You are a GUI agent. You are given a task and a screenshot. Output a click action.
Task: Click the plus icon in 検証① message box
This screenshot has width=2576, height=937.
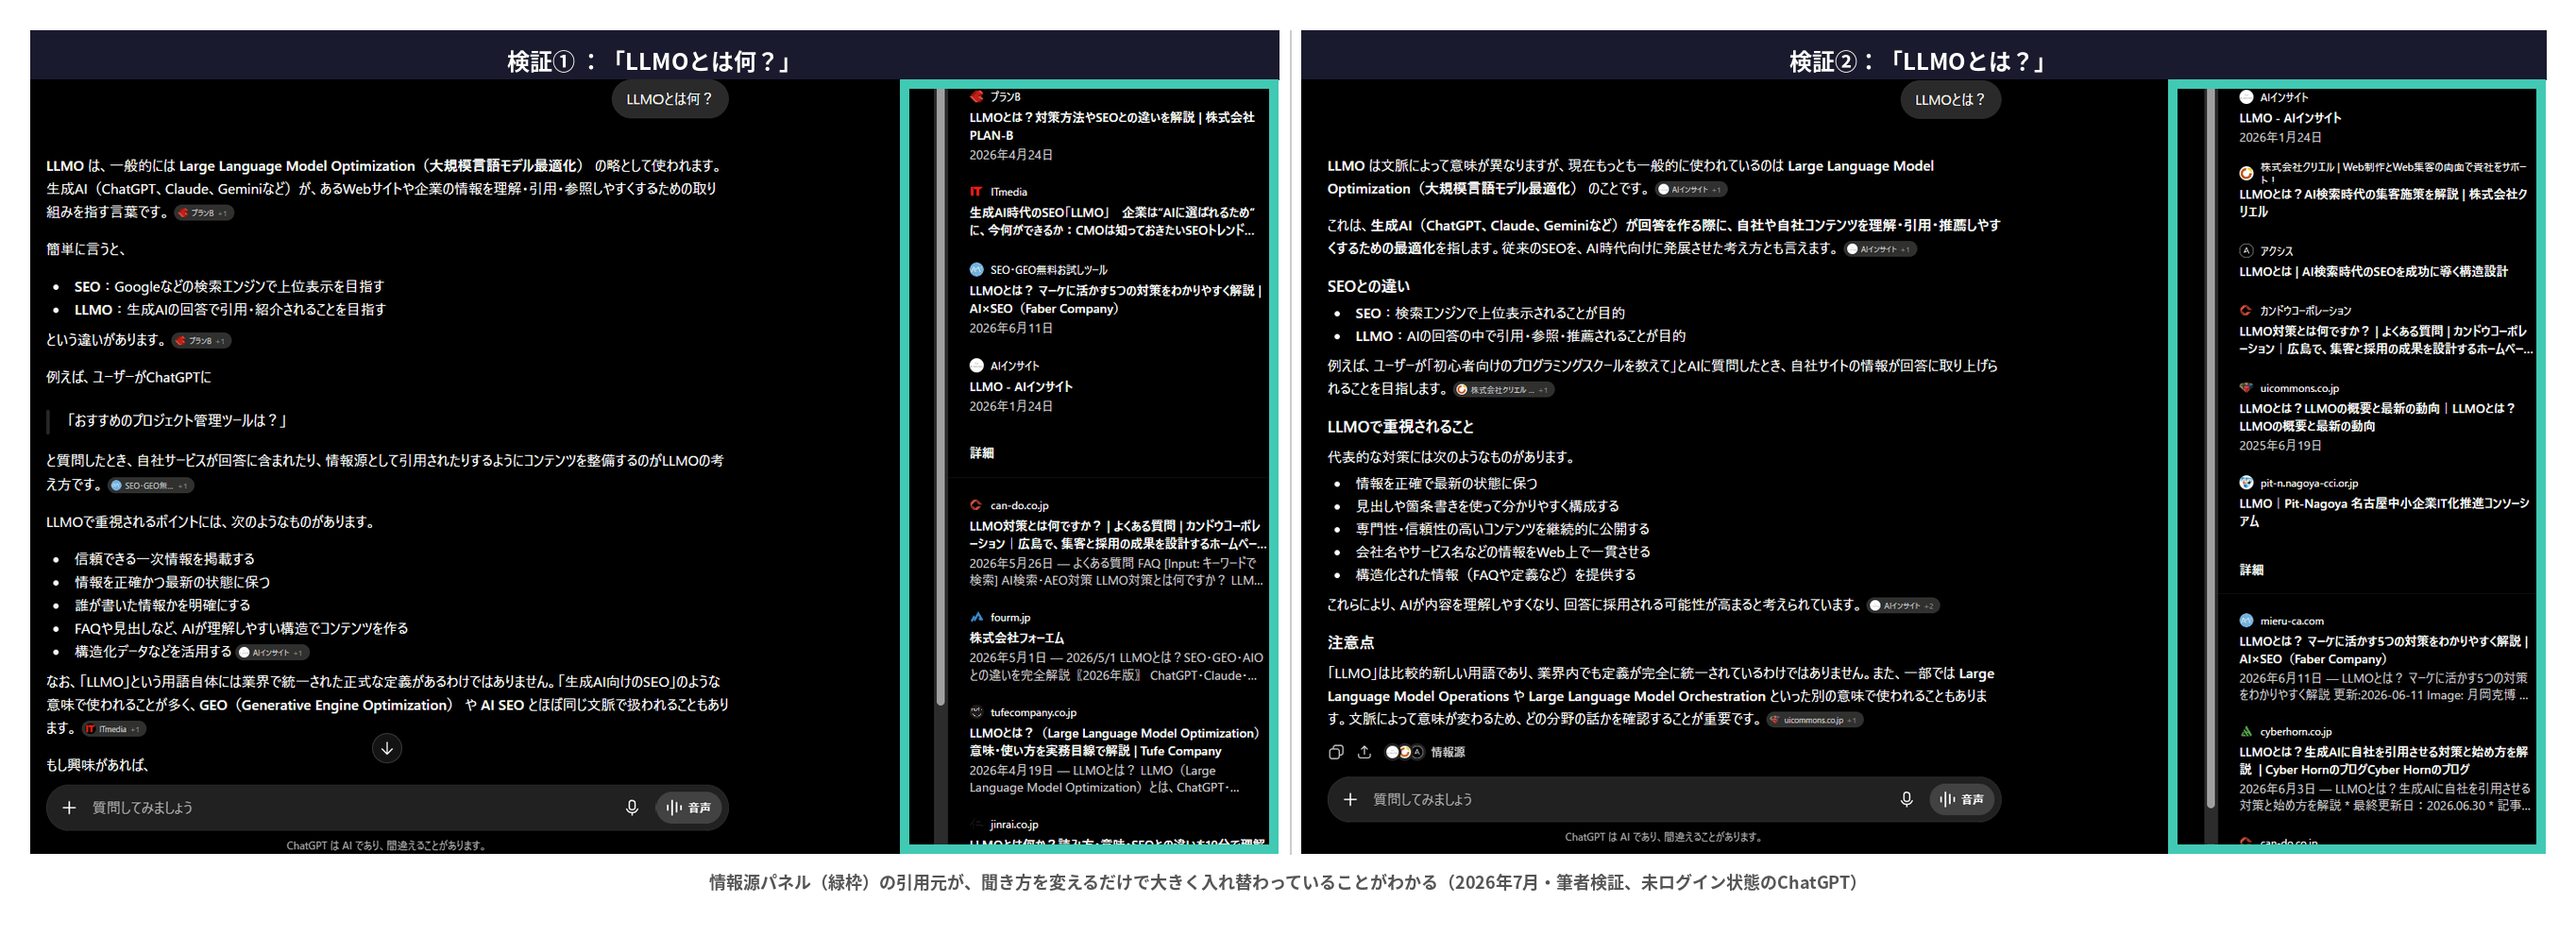69,807
